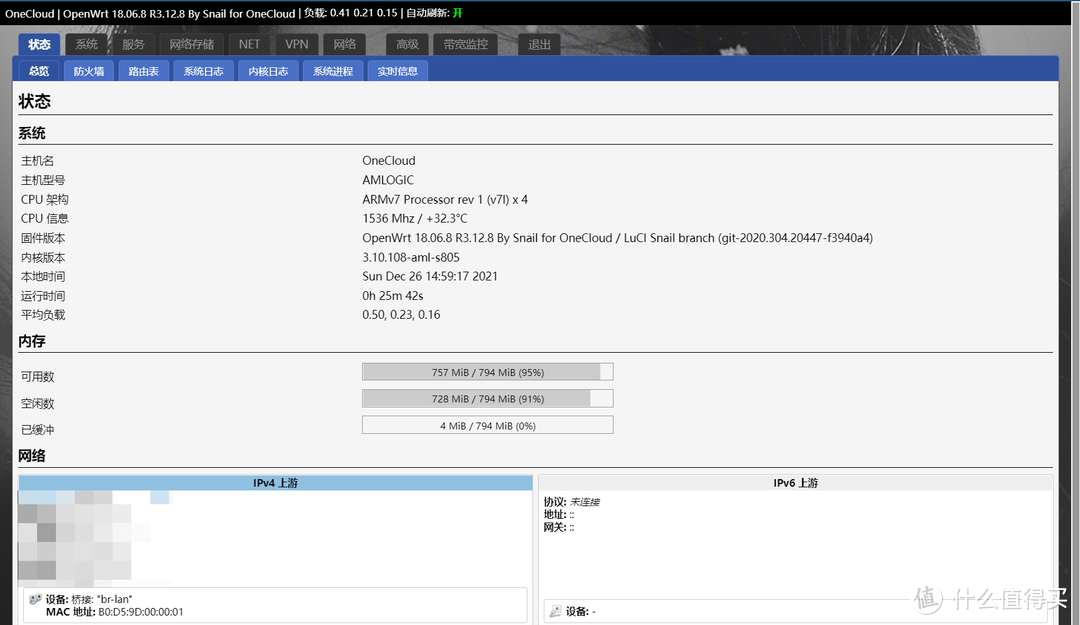
Task: Open the VPN menu tab
Action: click(297, 44)
